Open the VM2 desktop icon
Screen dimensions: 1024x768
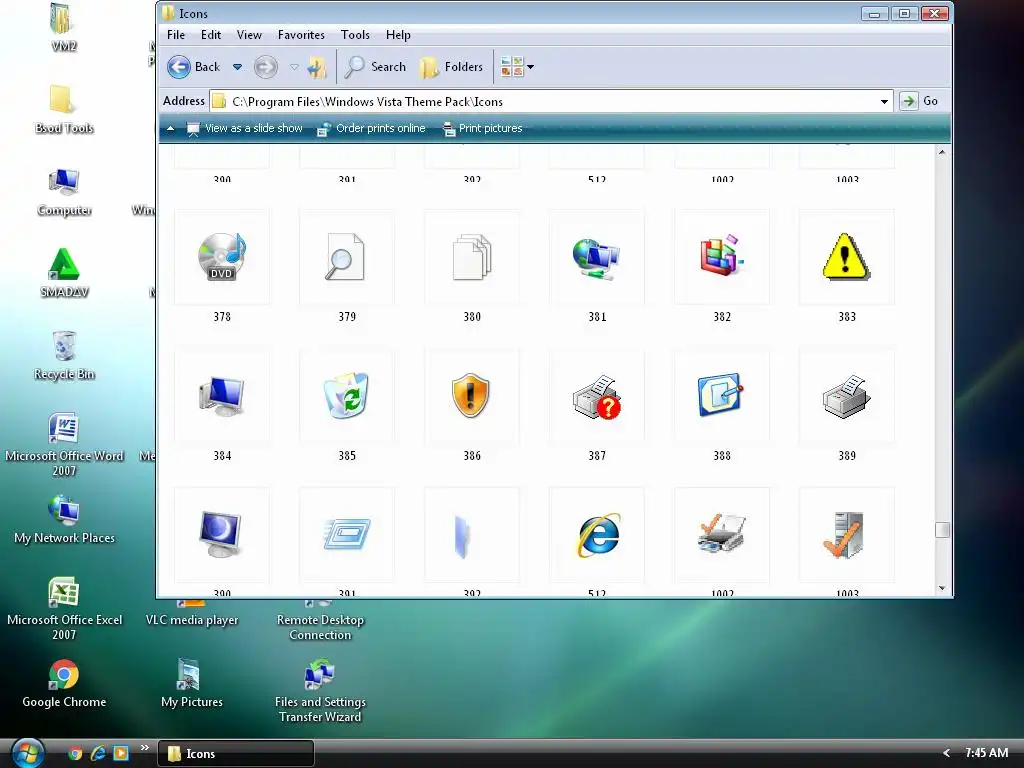[x=64, y=27]
